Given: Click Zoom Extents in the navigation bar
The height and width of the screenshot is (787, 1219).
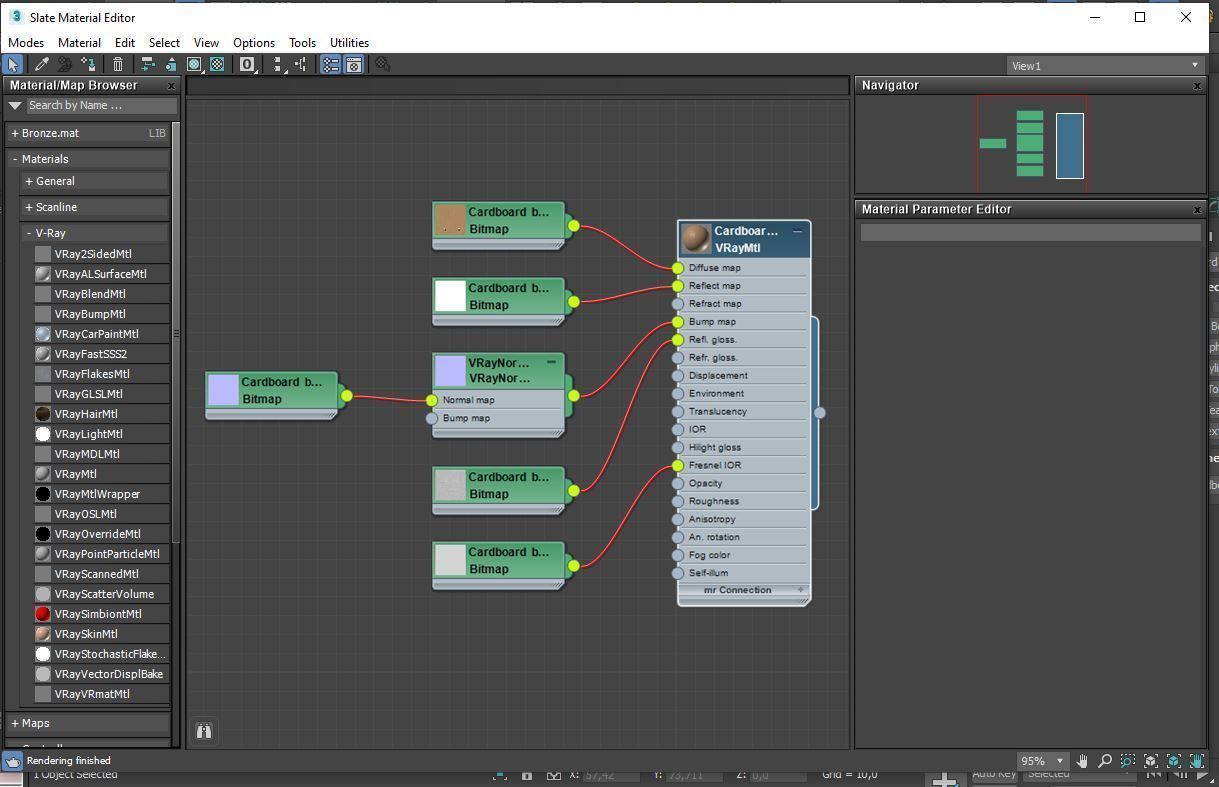Looking at the screenshot, I should 1151,761.
